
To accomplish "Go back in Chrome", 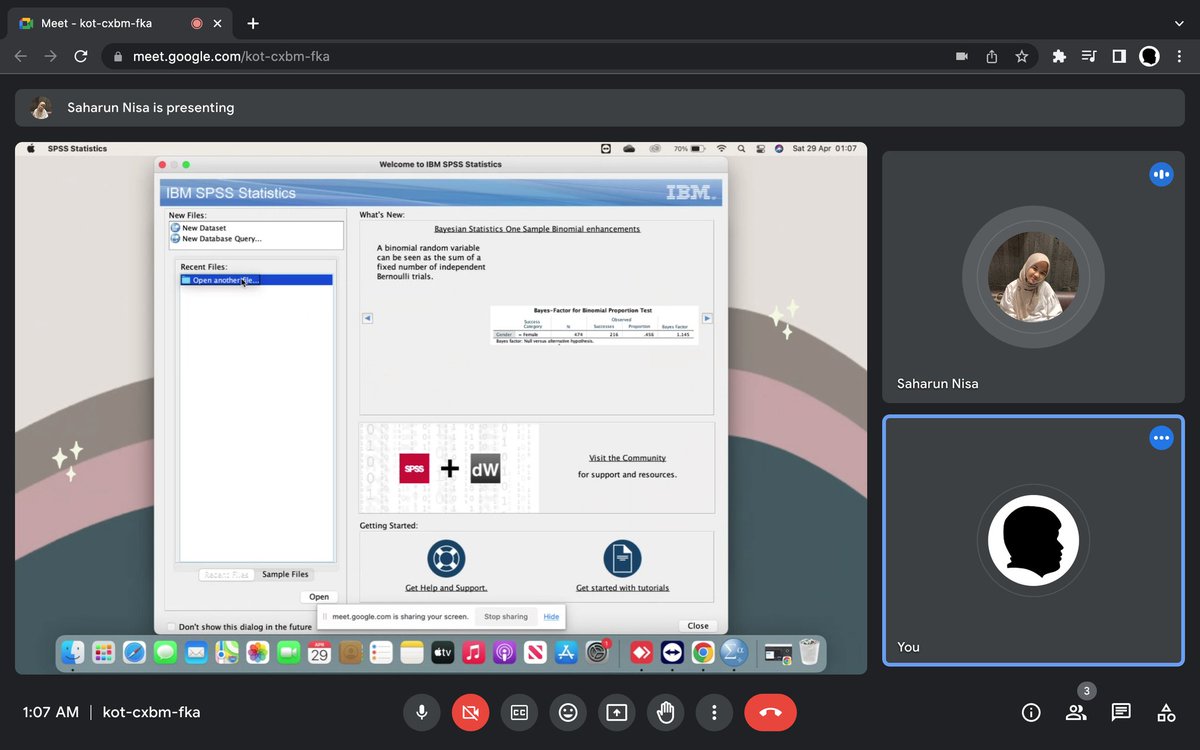I will [21, 57].
